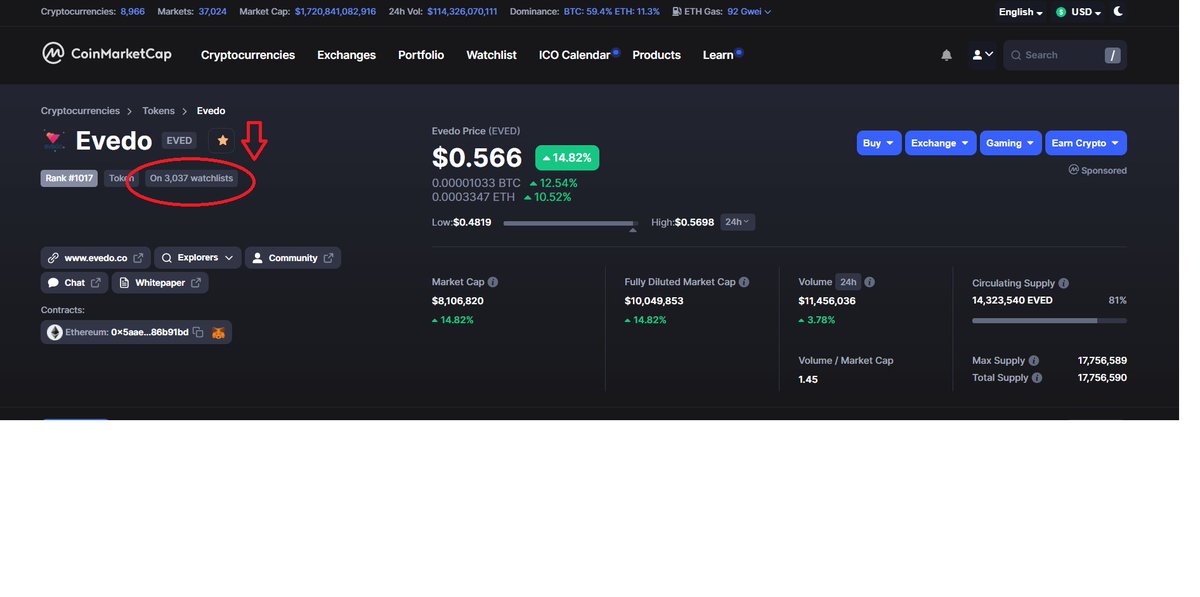Click the search magnifier icon
The width and height of the screenshot is (1200, 597).
(x=1016, y=55)
